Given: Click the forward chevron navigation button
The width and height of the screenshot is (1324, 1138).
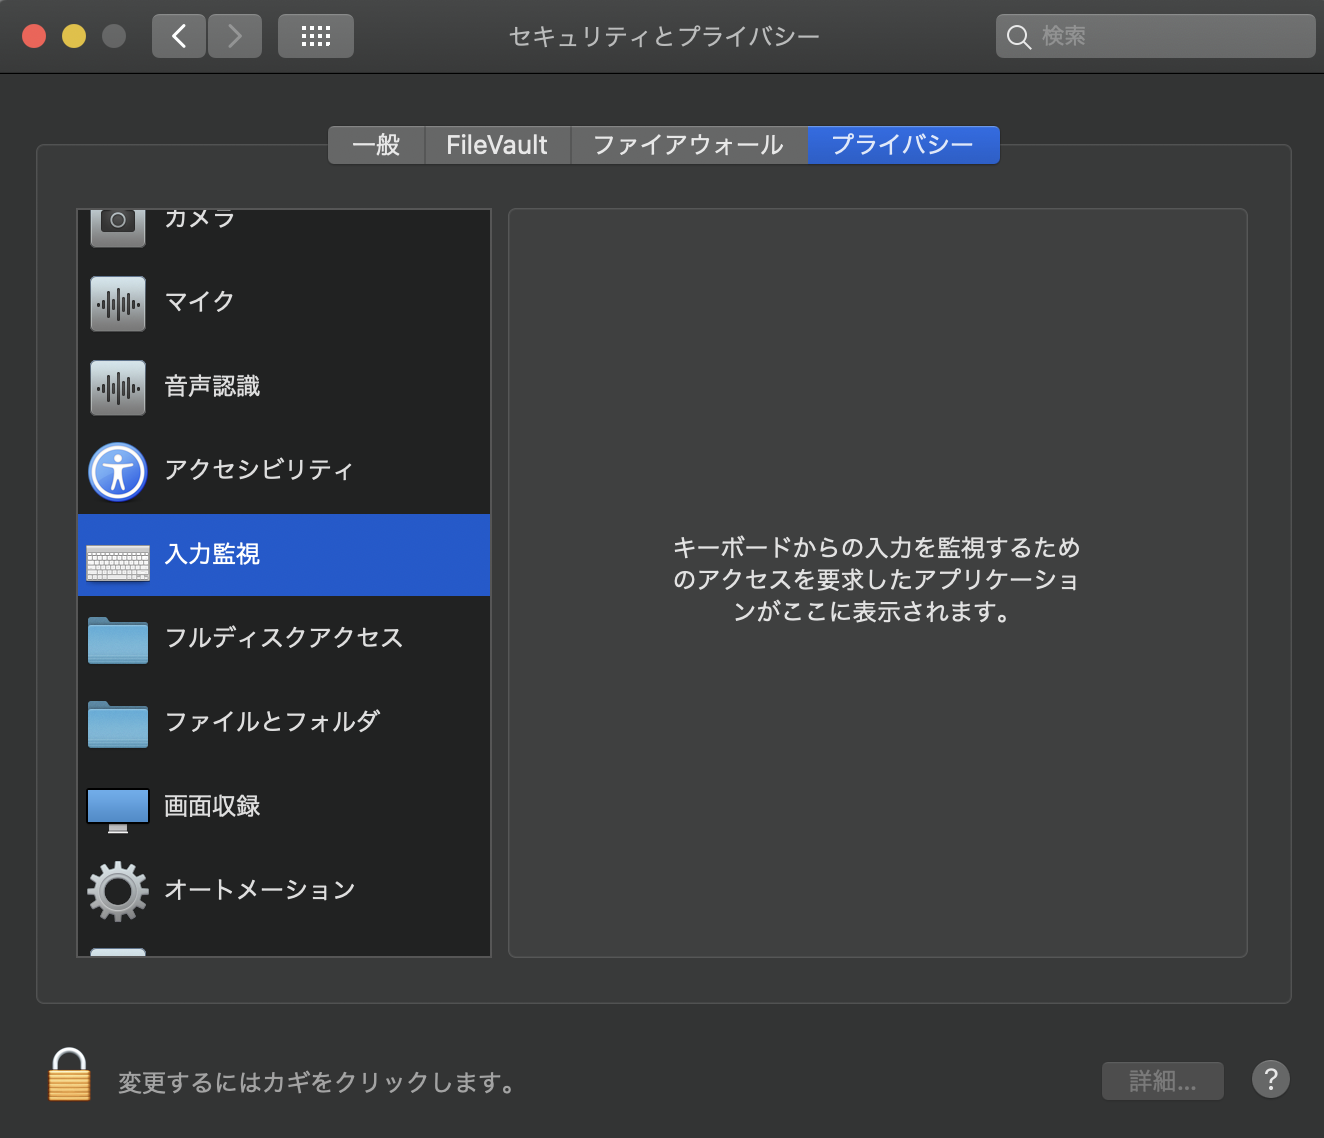Looking at the screenshot, I should 235,37.
